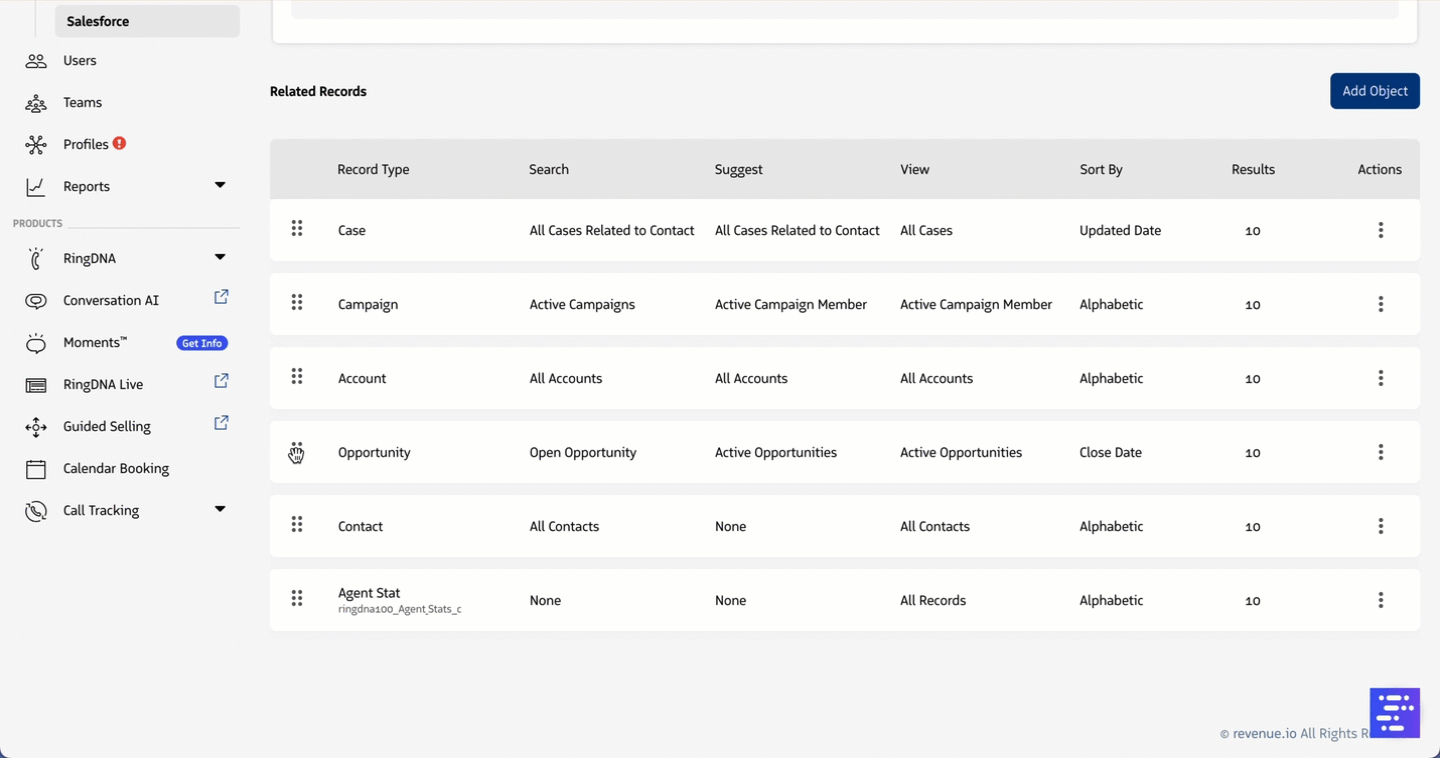Open Profiles via its branching icon
The width and height of the screenshot is (1440, 758).
coord(36,144)
